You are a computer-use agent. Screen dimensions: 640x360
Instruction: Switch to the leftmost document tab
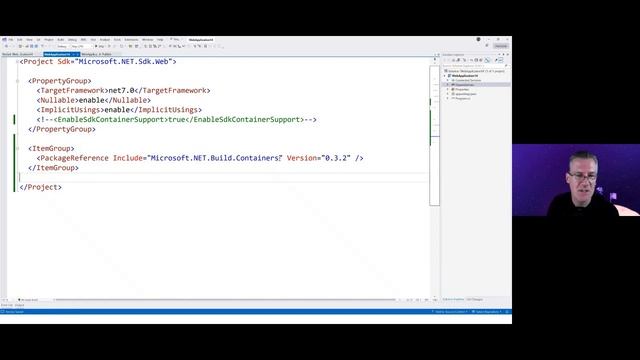(17, 54)
